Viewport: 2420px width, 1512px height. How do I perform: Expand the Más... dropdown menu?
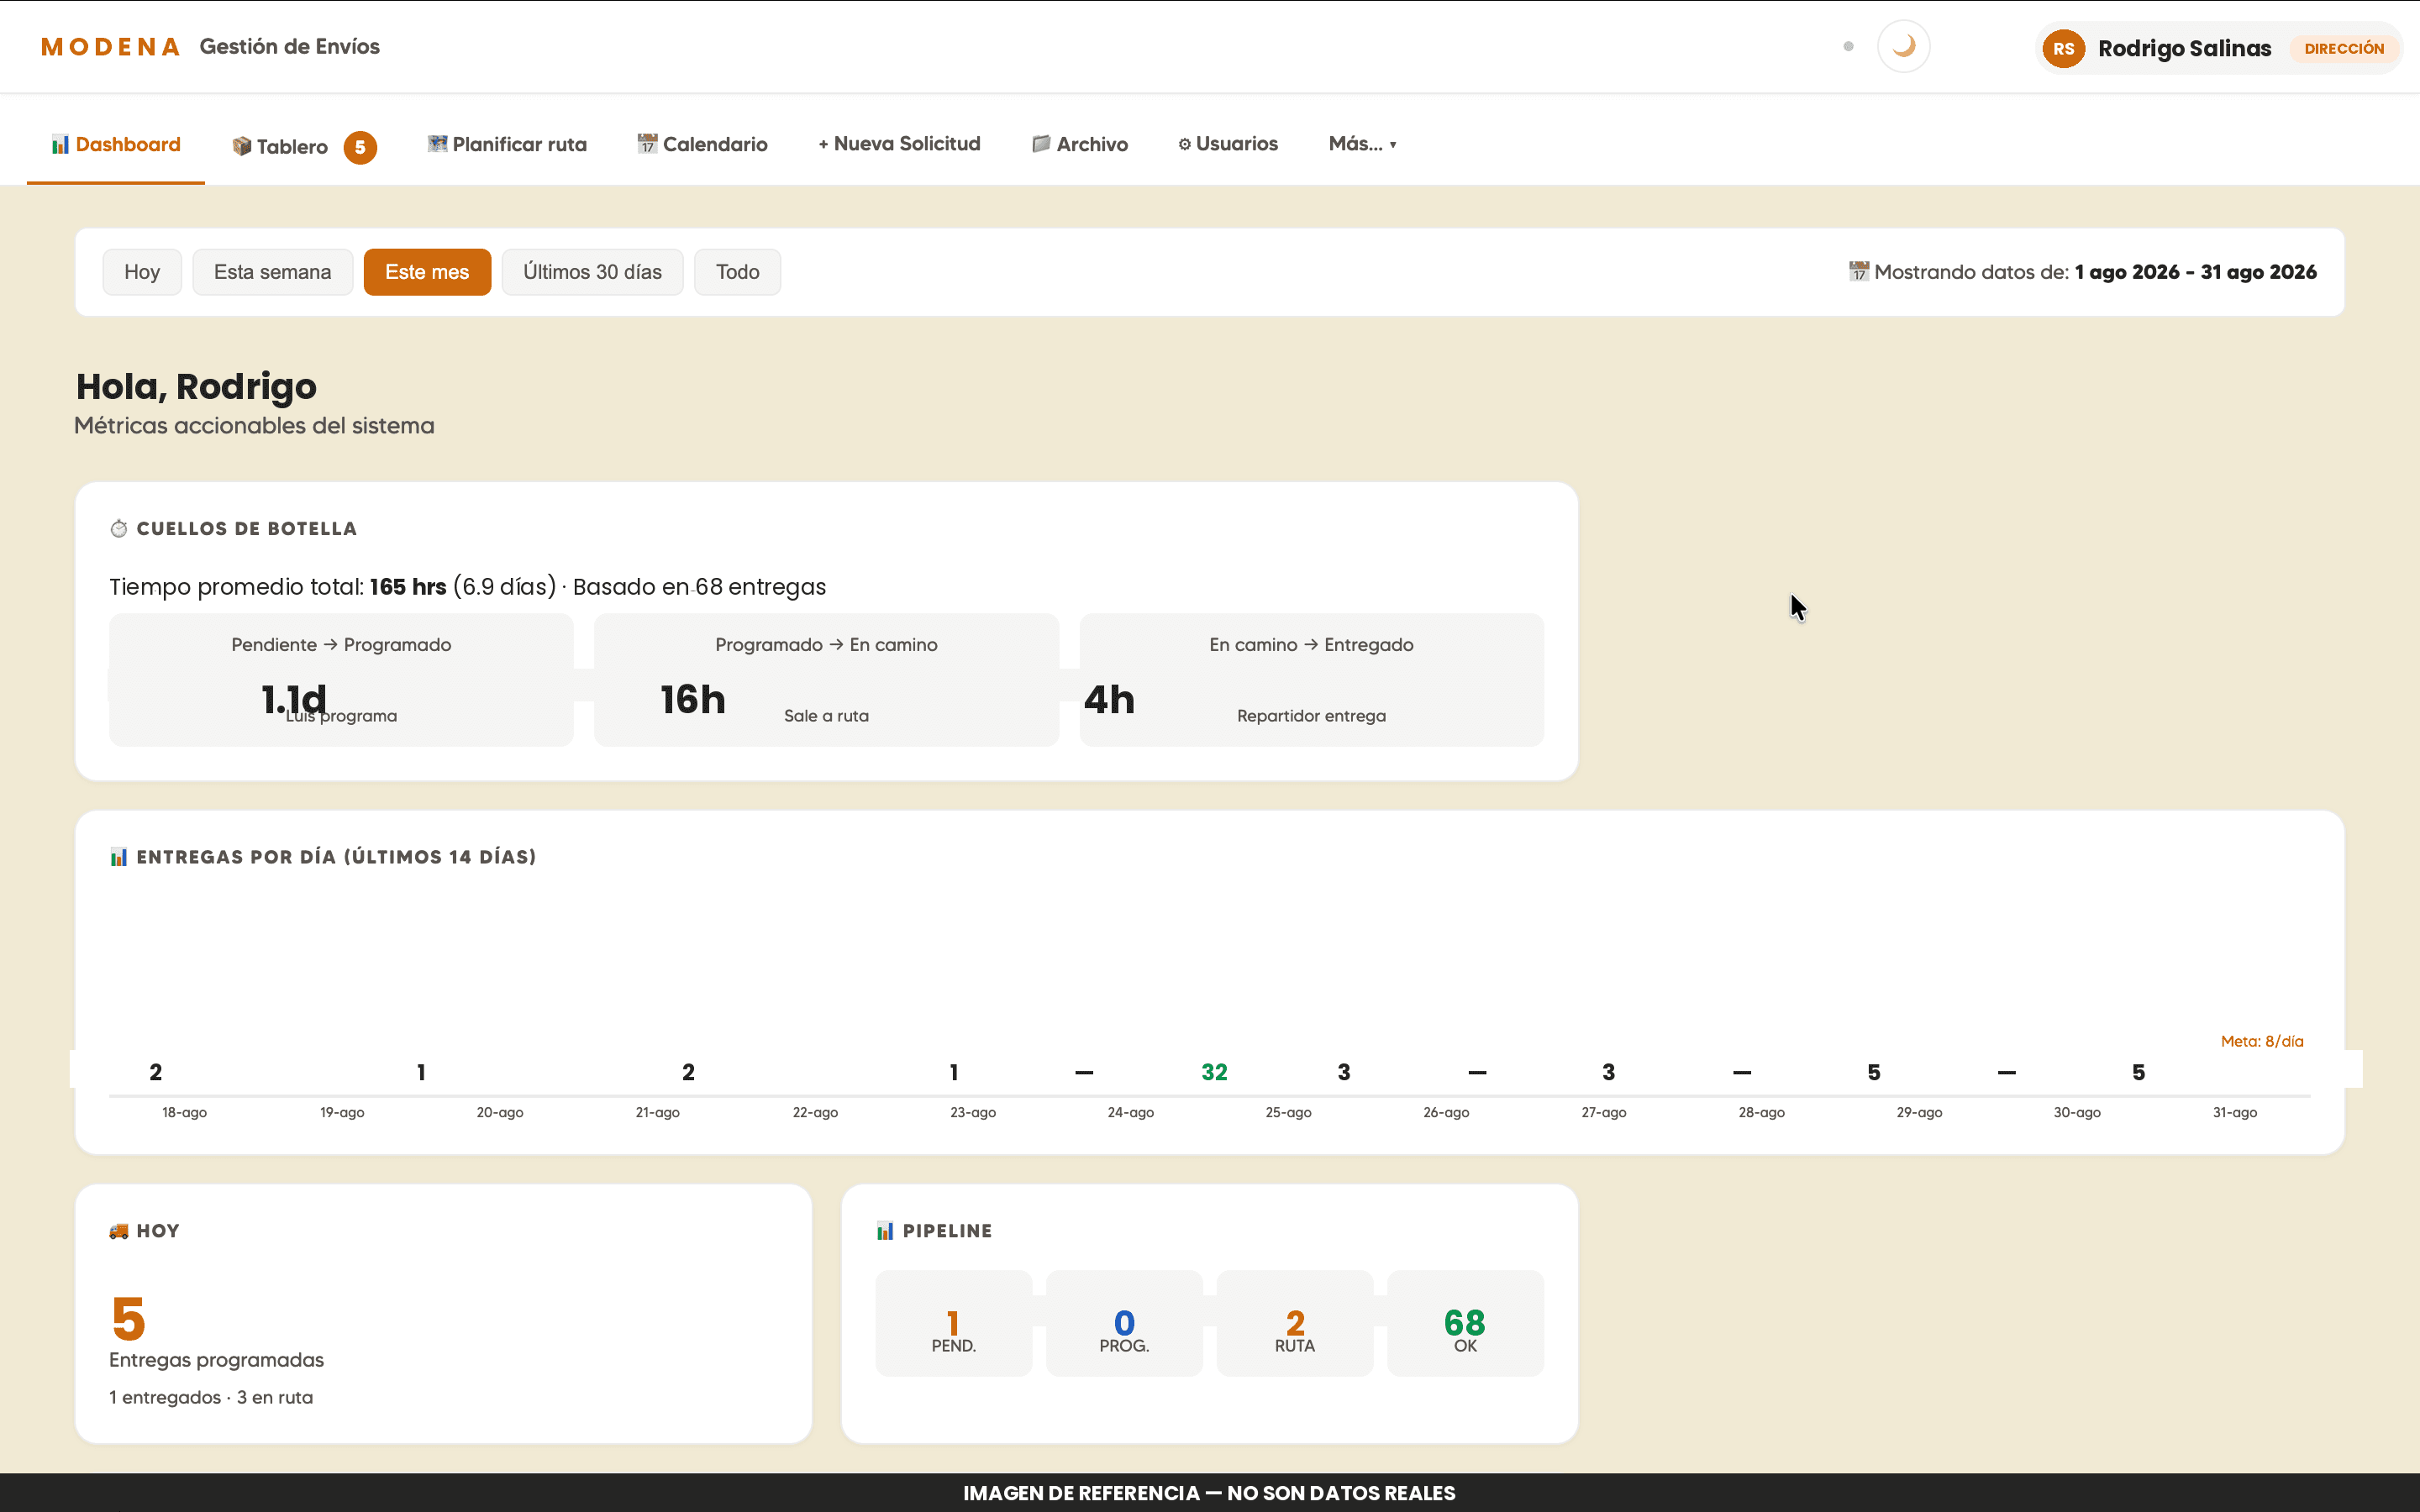[x=1362, y=144]
